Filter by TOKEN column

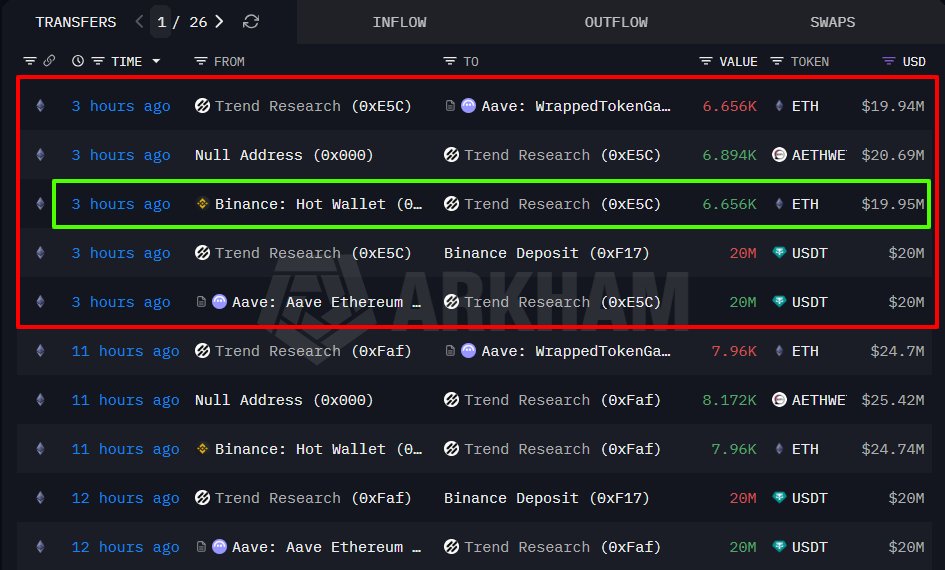pos(777,61)
